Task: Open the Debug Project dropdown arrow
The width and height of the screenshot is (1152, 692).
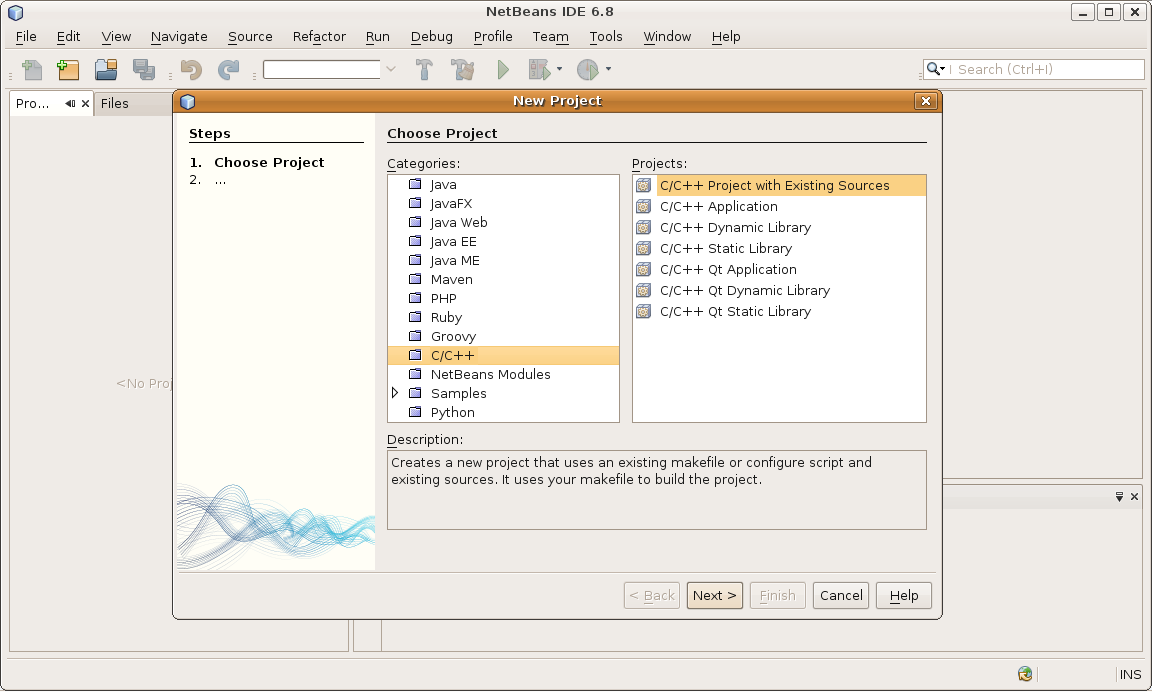Action: [560, 69]
